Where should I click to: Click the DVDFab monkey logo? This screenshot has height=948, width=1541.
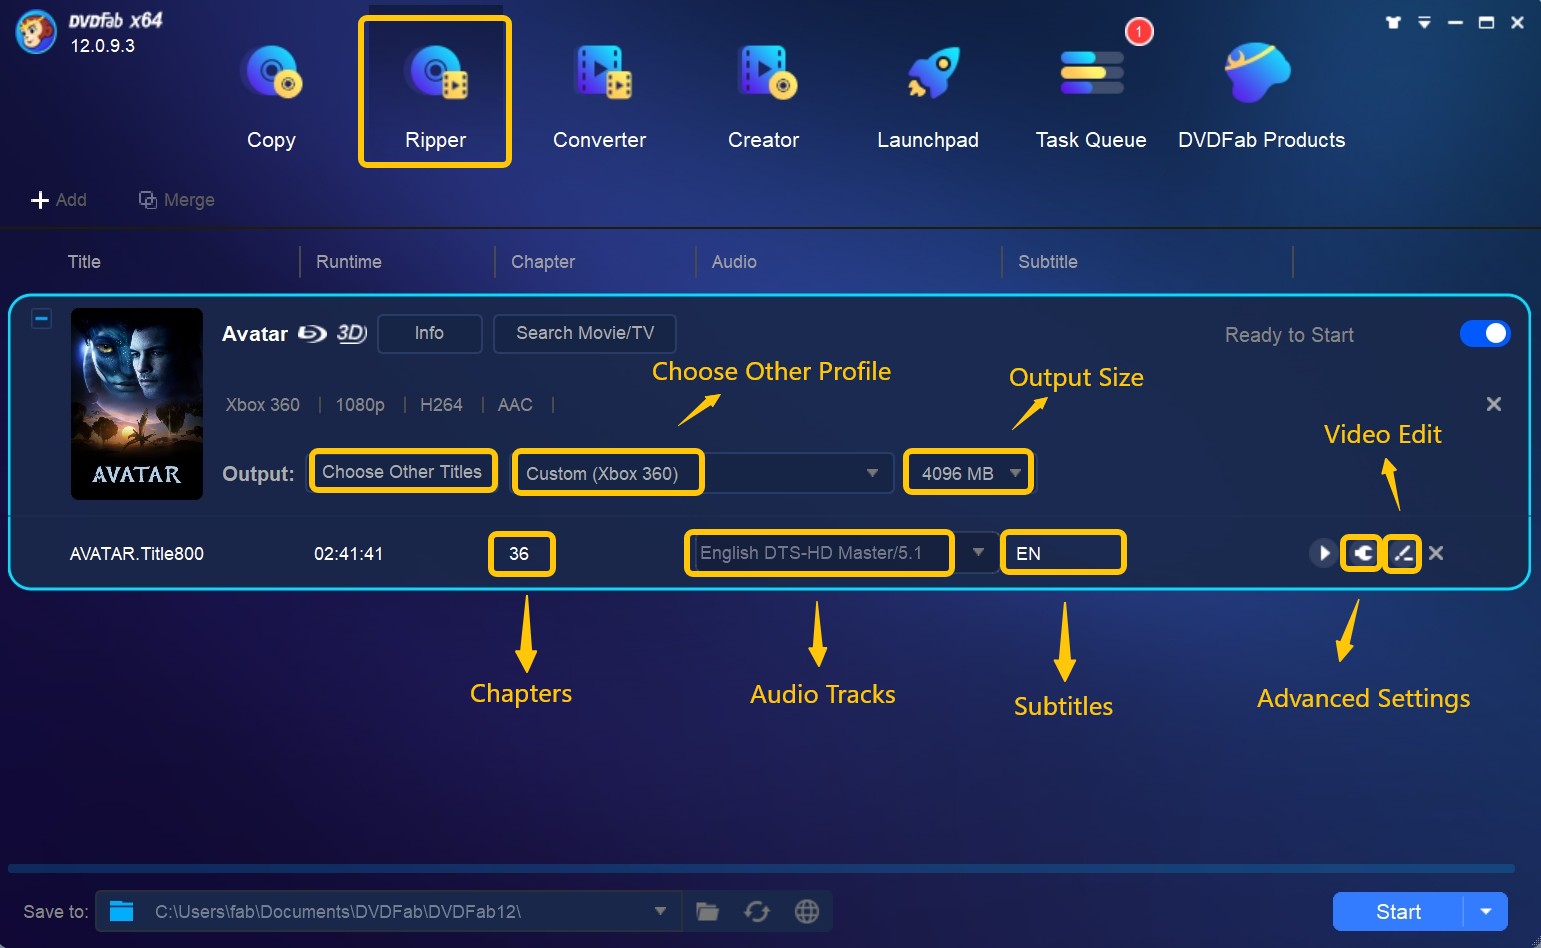tap(35, 32)
